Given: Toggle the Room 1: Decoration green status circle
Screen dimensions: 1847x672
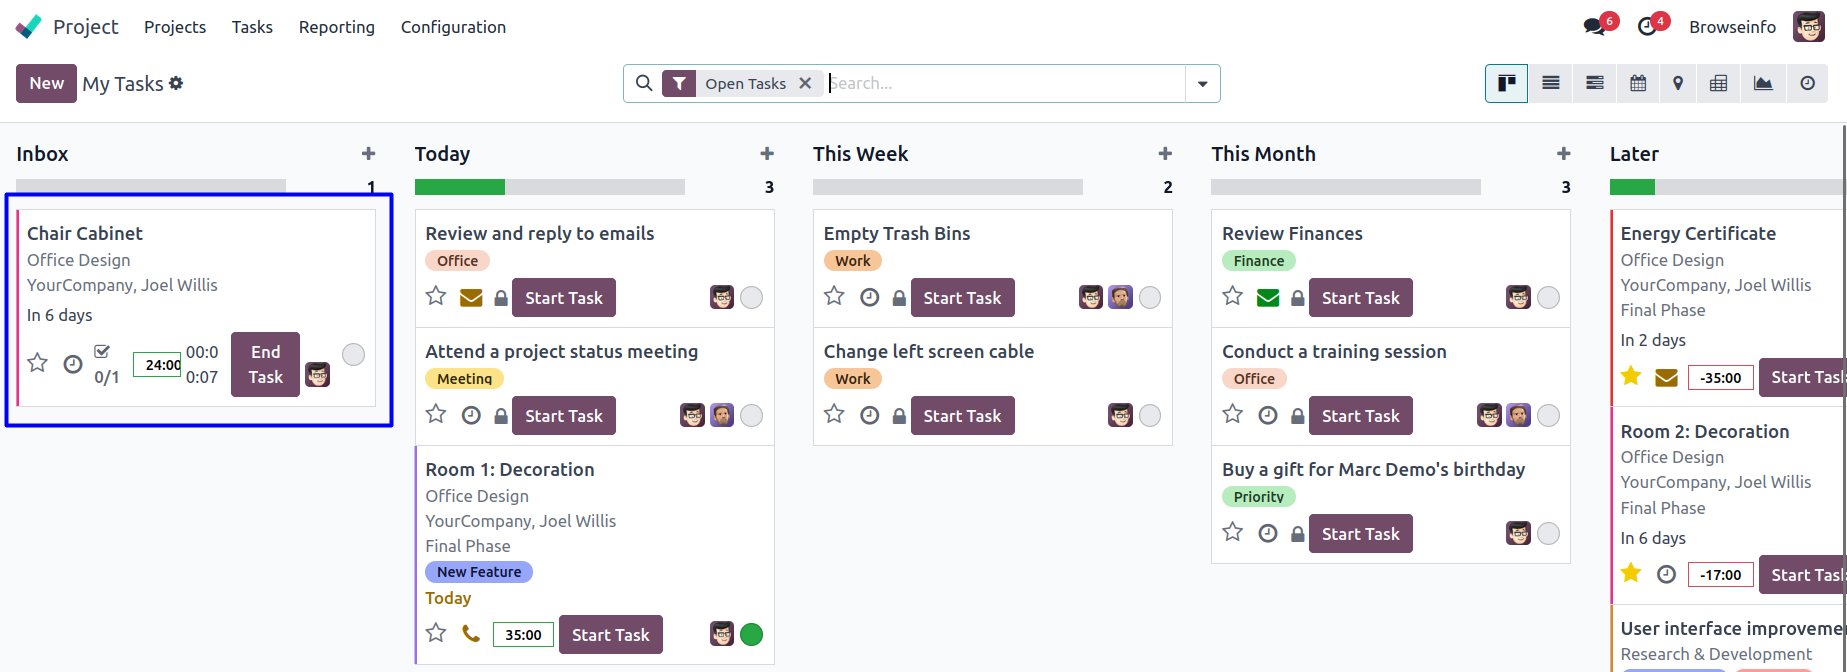Looking at the screenshot, I should click(752, 634).
